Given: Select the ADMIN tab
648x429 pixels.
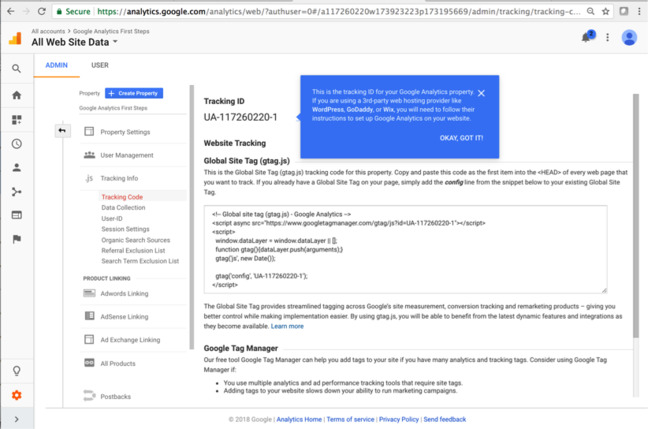Looking at the screenshot, I should click(57, 65).
